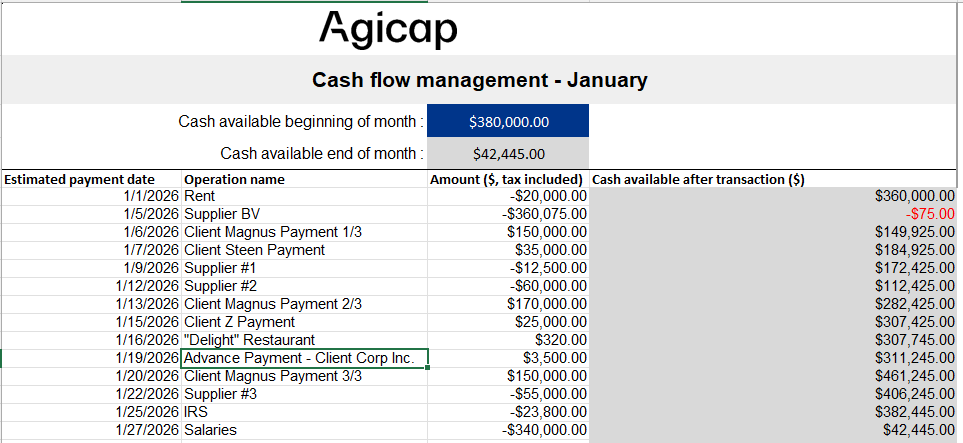Select the Client Steen Payment cell
963x443 pixels.
tap(305, 250)
